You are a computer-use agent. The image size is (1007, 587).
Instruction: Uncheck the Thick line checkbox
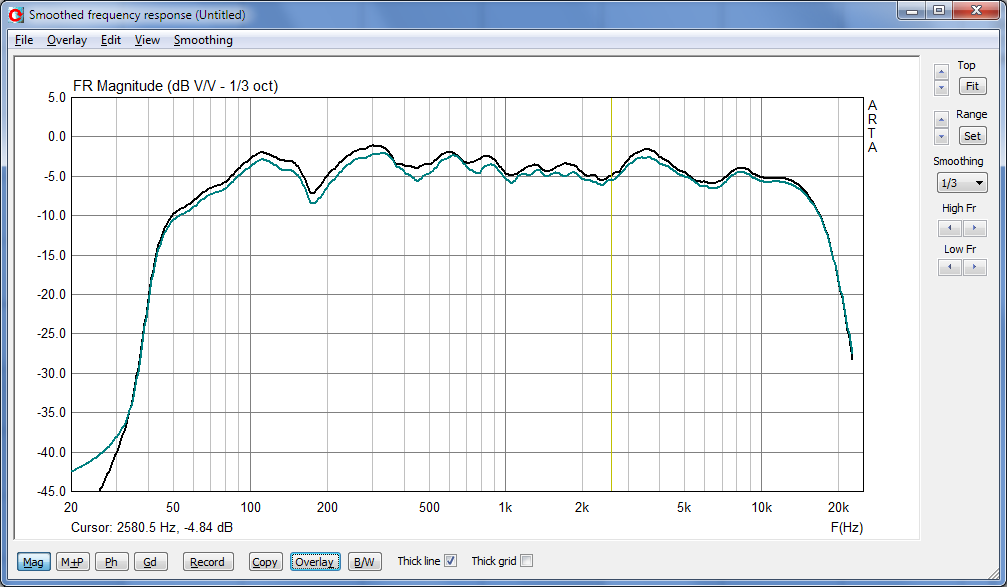[x=451, y=561]
